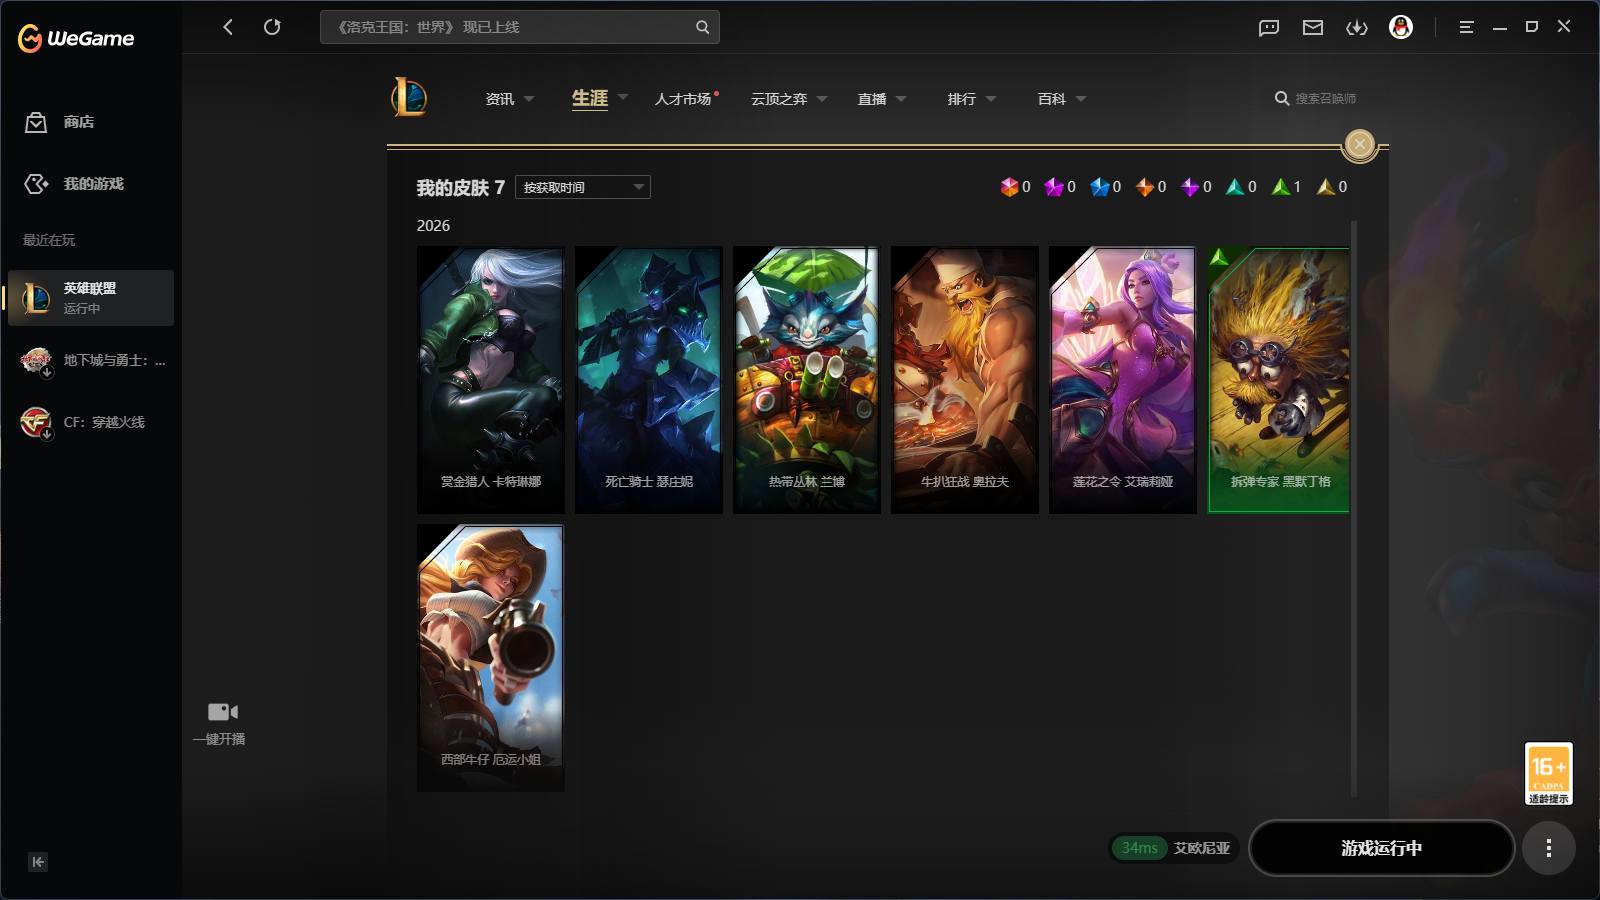Open the download manager icon
The height and width of the screenshot is (900, 1600).
pyautogui.click(x=1357, y=28)
